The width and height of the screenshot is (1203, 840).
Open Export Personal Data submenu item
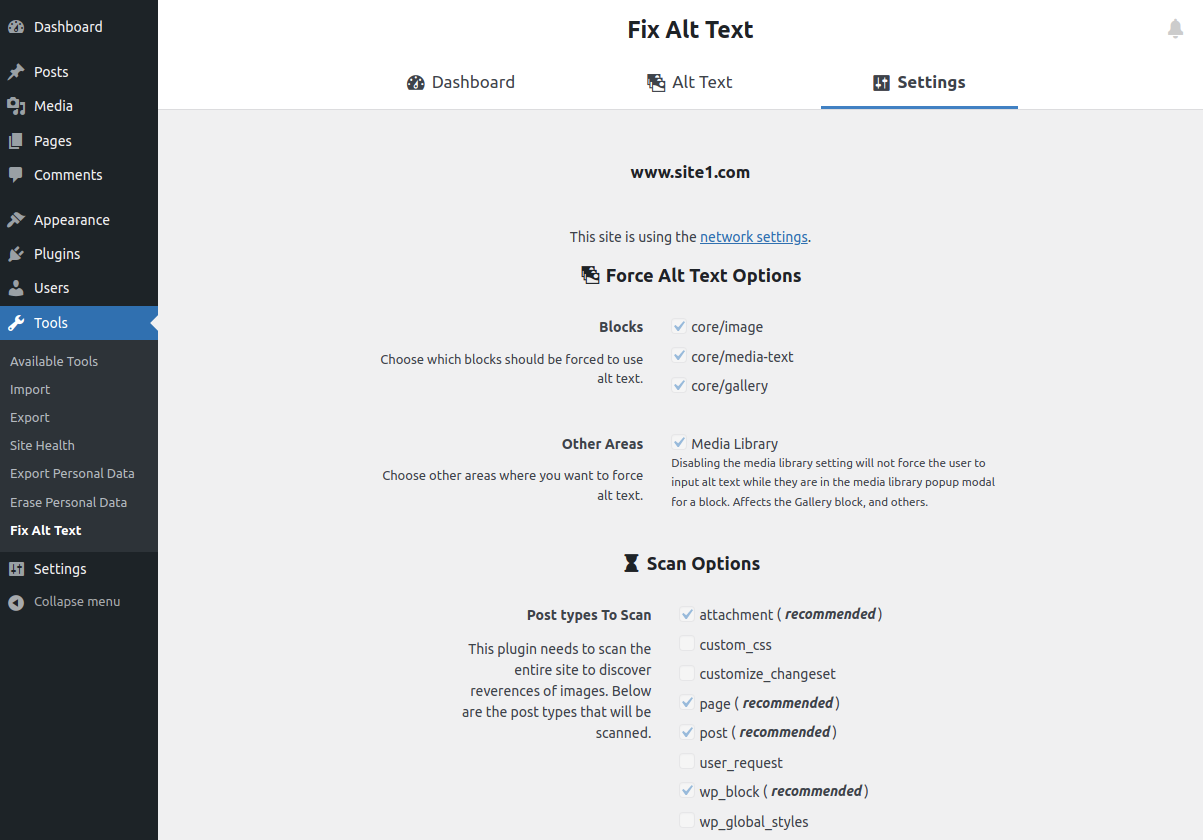(72, 473)
